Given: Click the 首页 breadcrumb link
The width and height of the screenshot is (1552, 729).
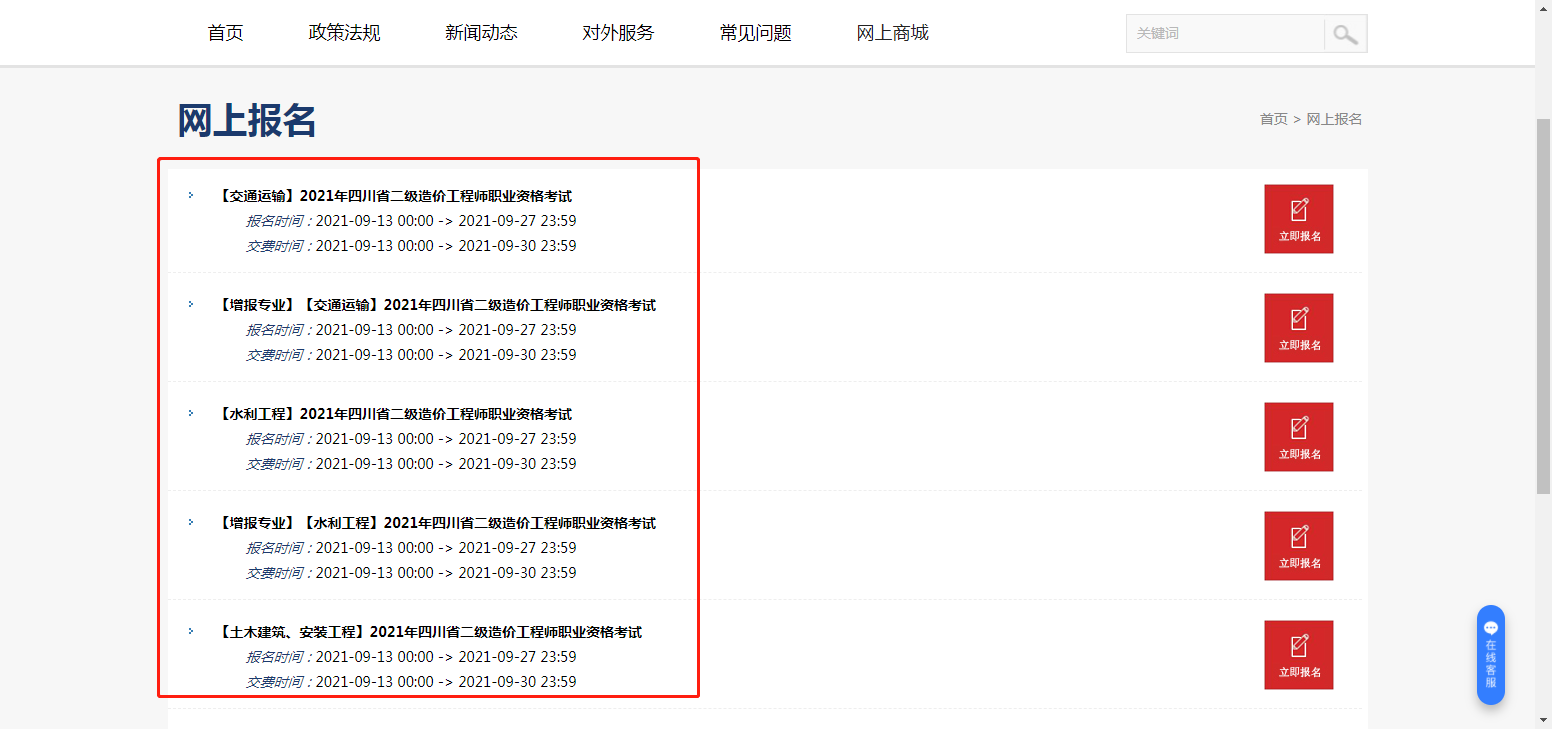Looking at the screenshot, I should click(x=1273, y=119).
